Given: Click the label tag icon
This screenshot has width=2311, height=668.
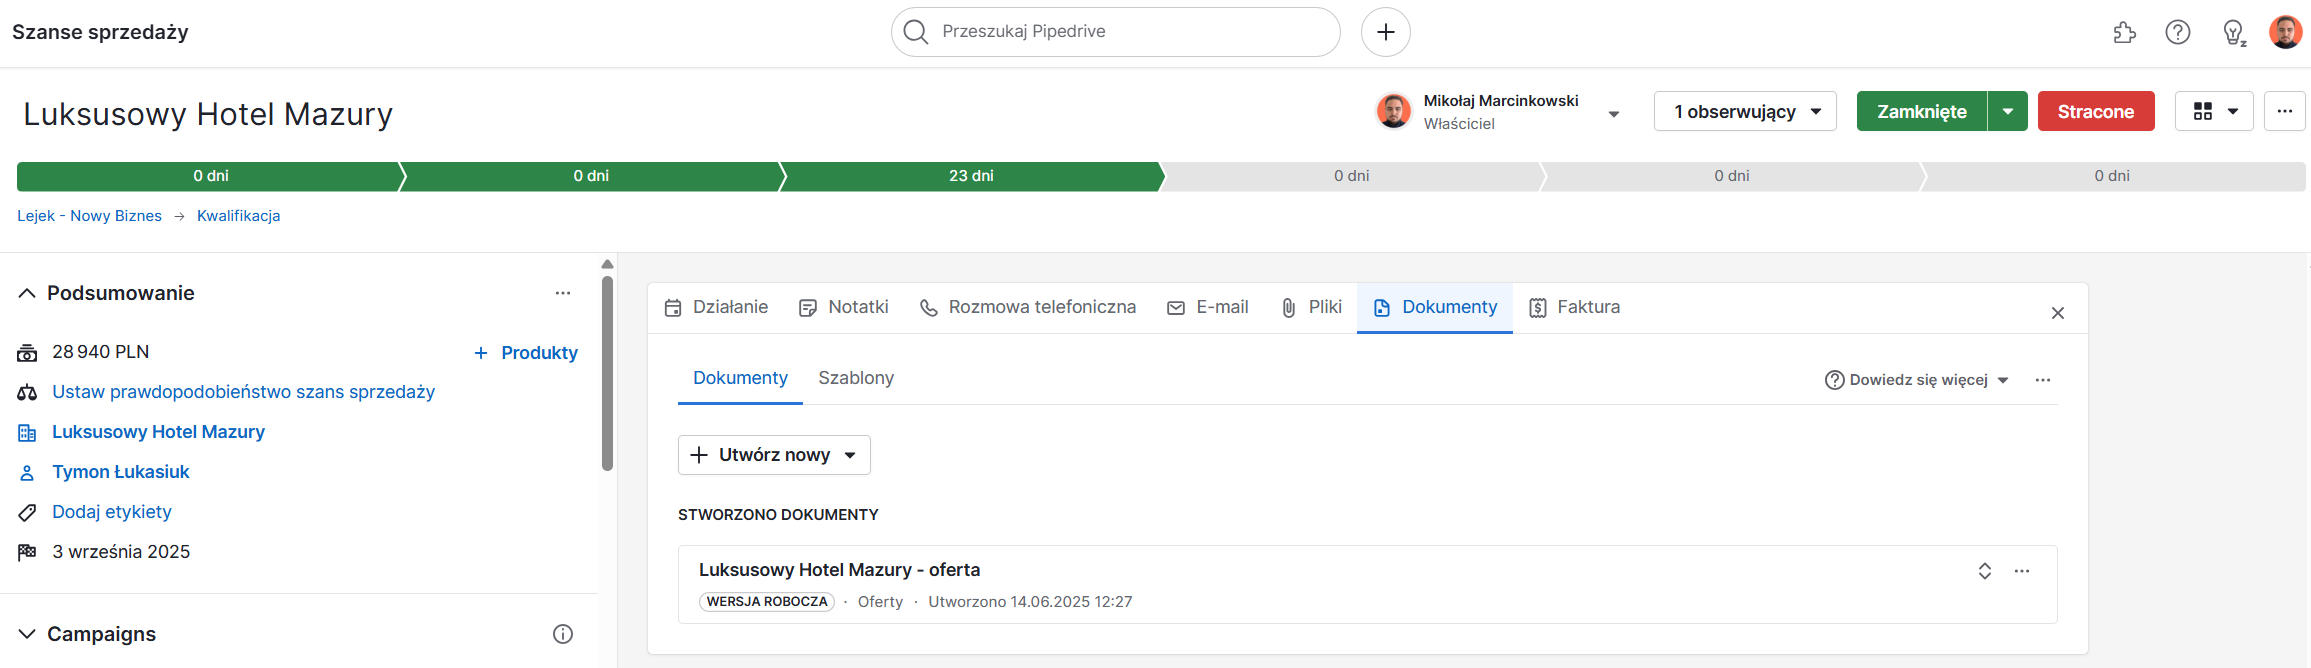Looking at the screenshot, I should coord(27,513).
